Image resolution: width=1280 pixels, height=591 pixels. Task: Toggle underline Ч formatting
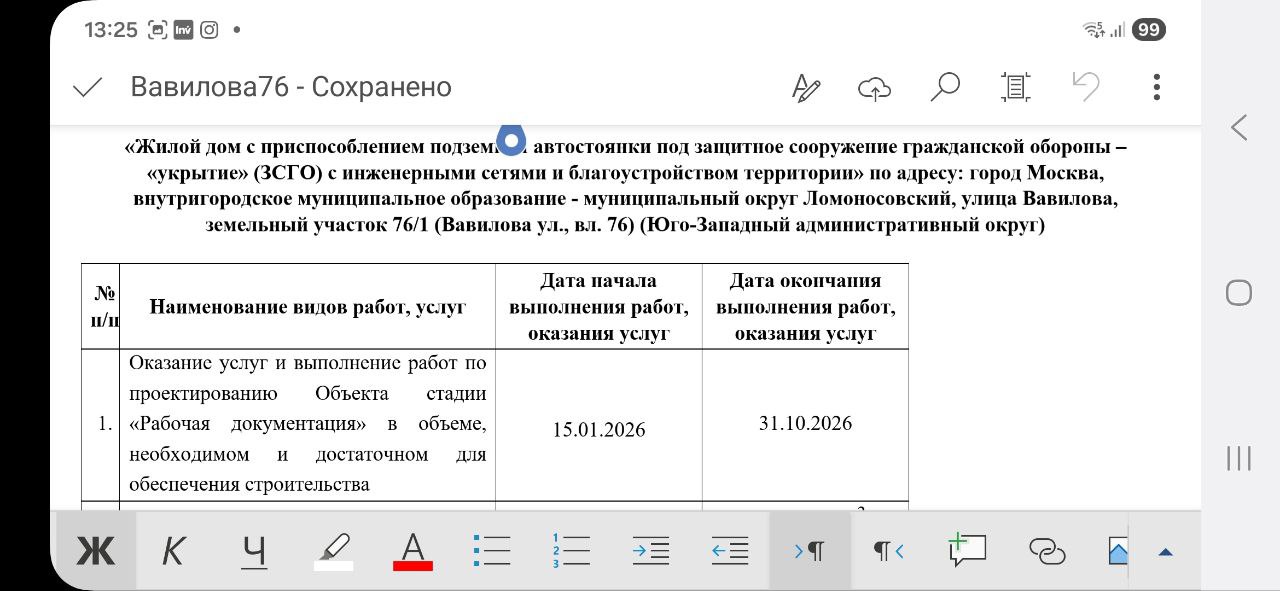pos(255,551)
